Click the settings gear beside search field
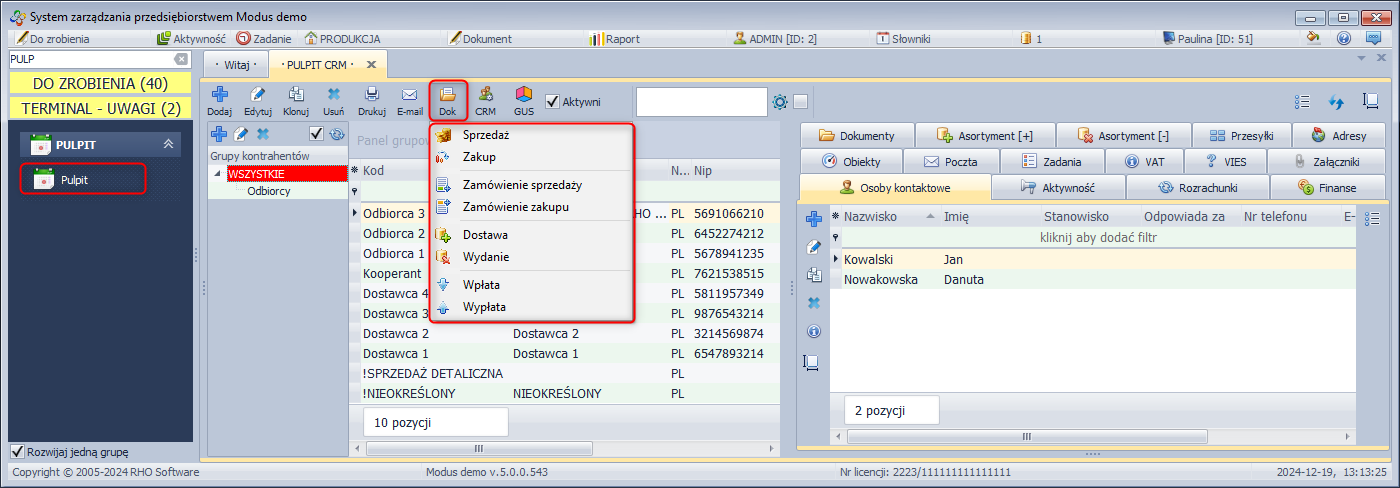This screenshot has width=1400, height=488. click(780, 102)
